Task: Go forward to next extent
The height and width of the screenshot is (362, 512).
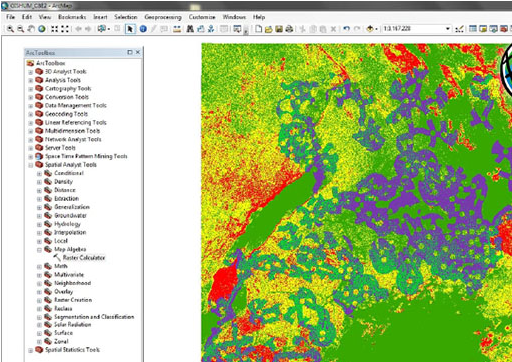Action: pos(88,29)
